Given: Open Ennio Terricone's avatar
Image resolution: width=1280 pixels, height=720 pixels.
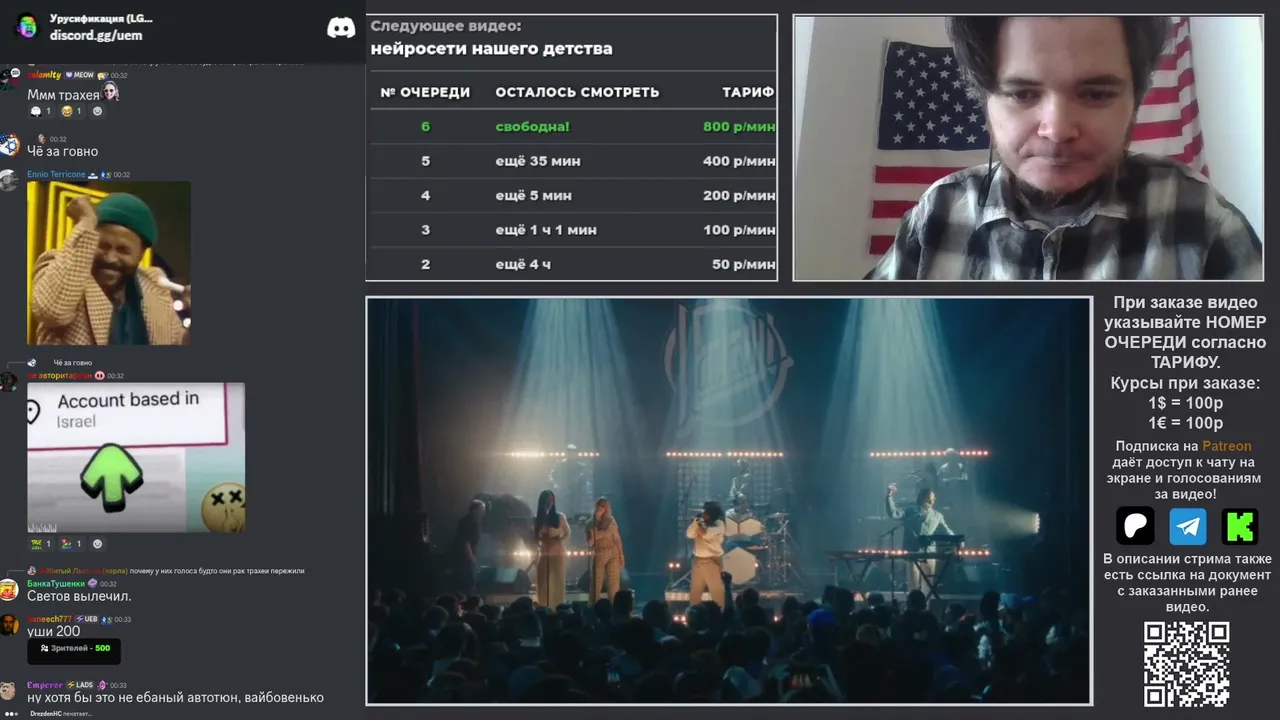Looking at the screenshot, I should point(9,180).
